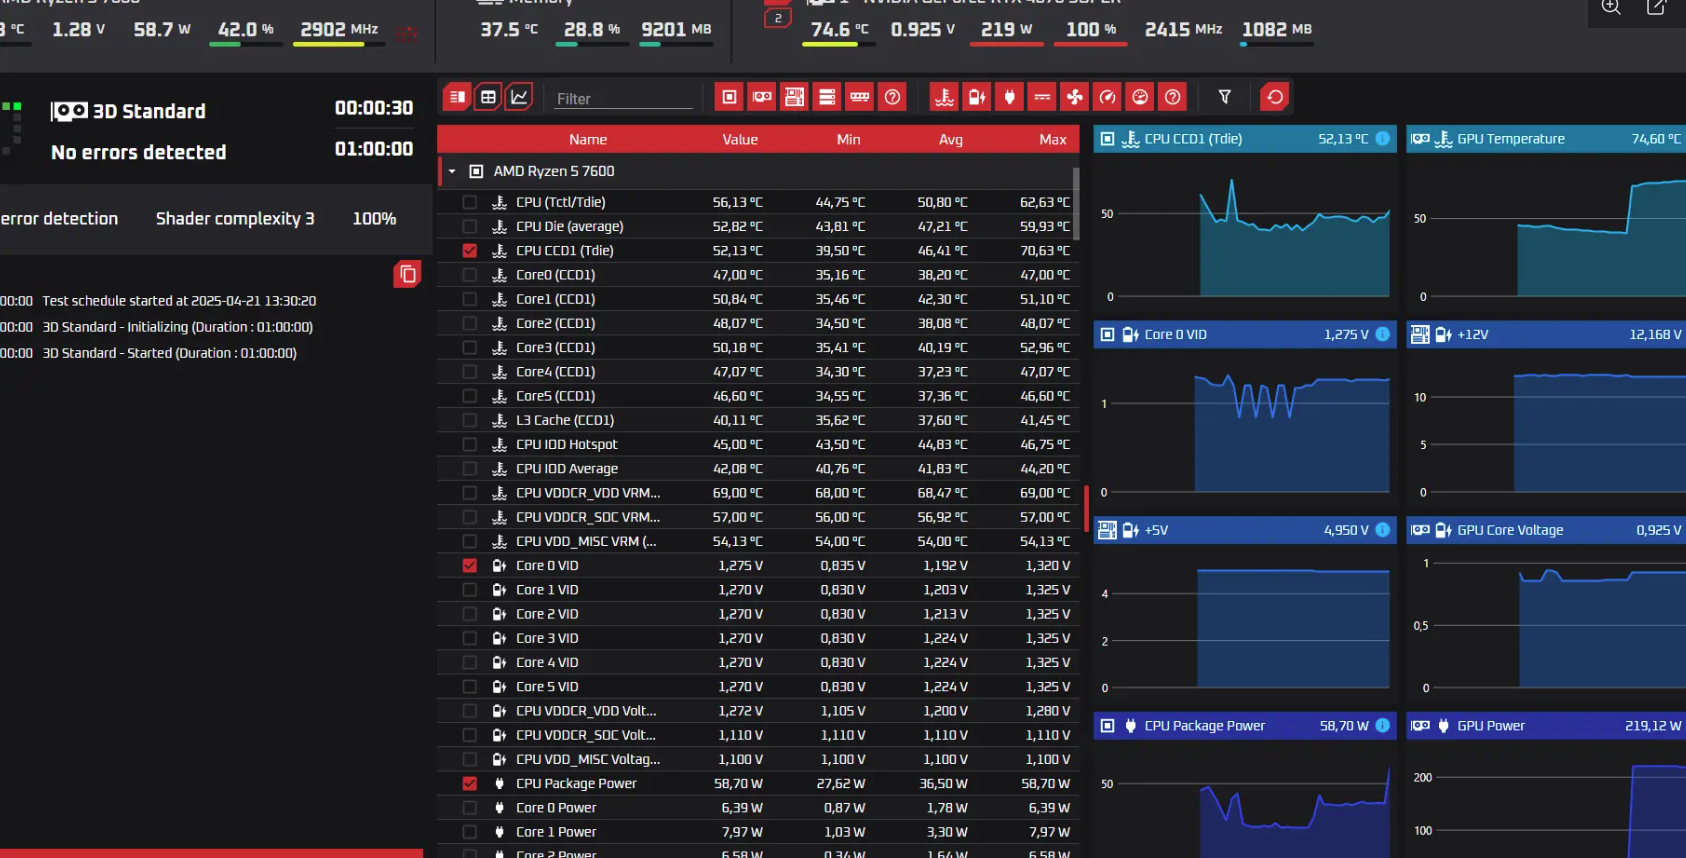Click the 3D Standard test title

tap(149, 111)
